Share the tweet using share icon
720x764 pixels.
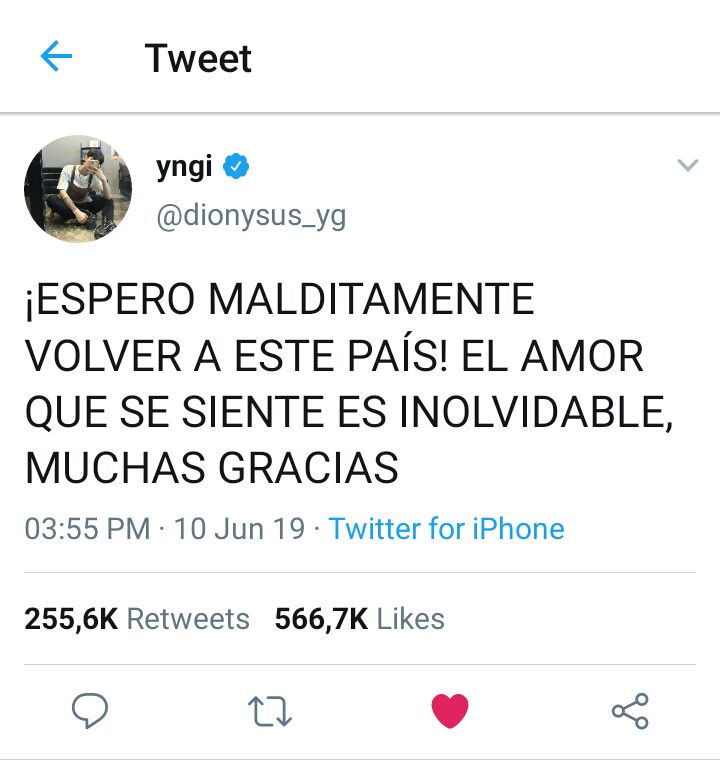click(x=630, y=711)
